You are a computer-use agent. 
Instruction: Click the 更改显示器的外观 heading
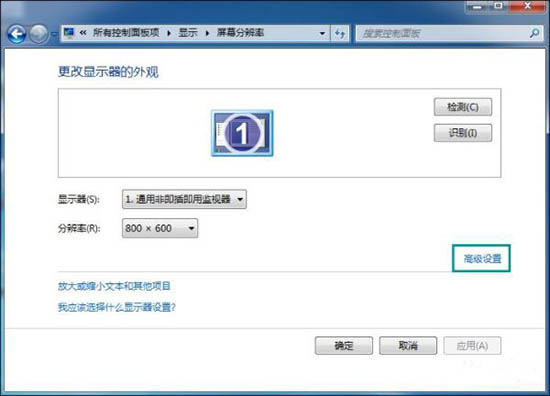[108, 72]
